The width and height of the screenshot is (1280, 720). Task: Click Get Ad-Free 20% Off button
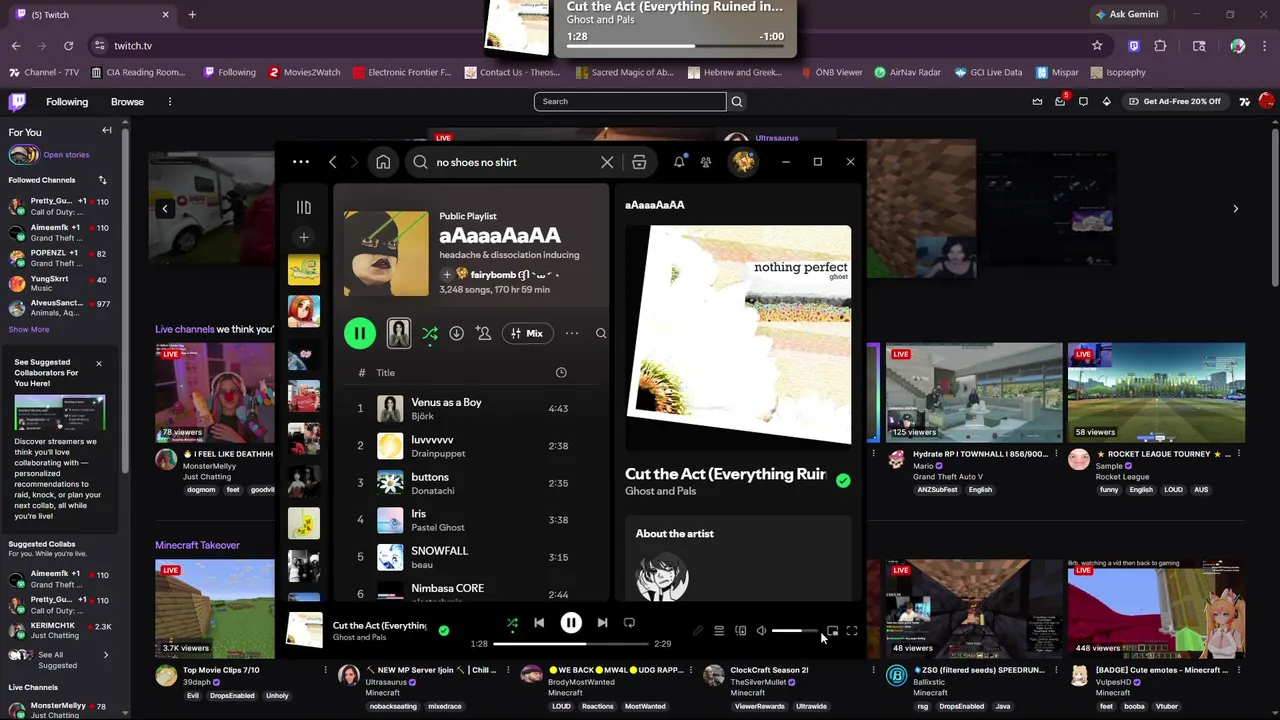[1175, 101]
